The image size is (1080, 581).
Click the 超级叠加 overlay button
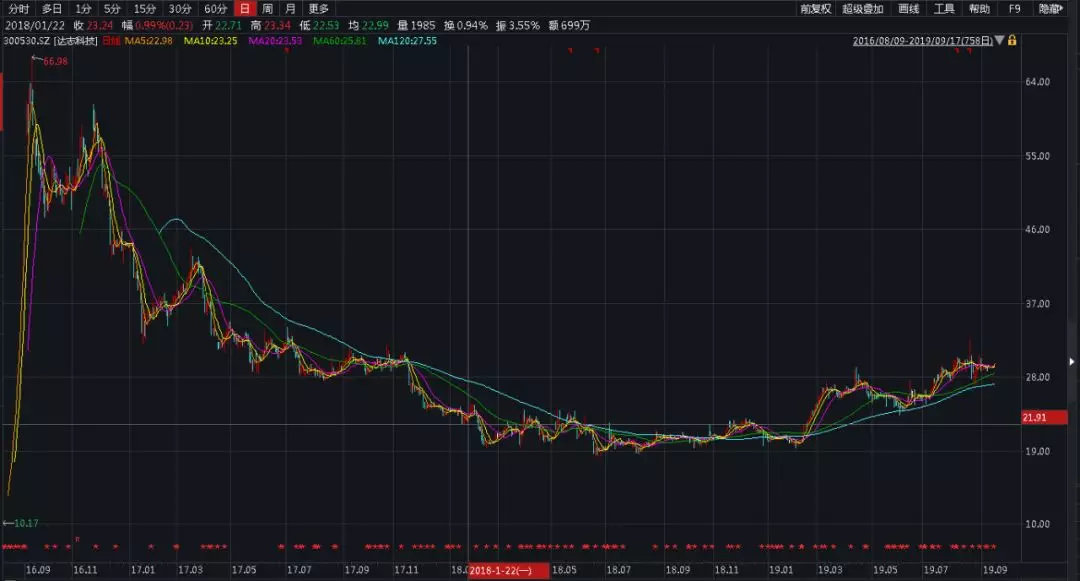point(862,9)
